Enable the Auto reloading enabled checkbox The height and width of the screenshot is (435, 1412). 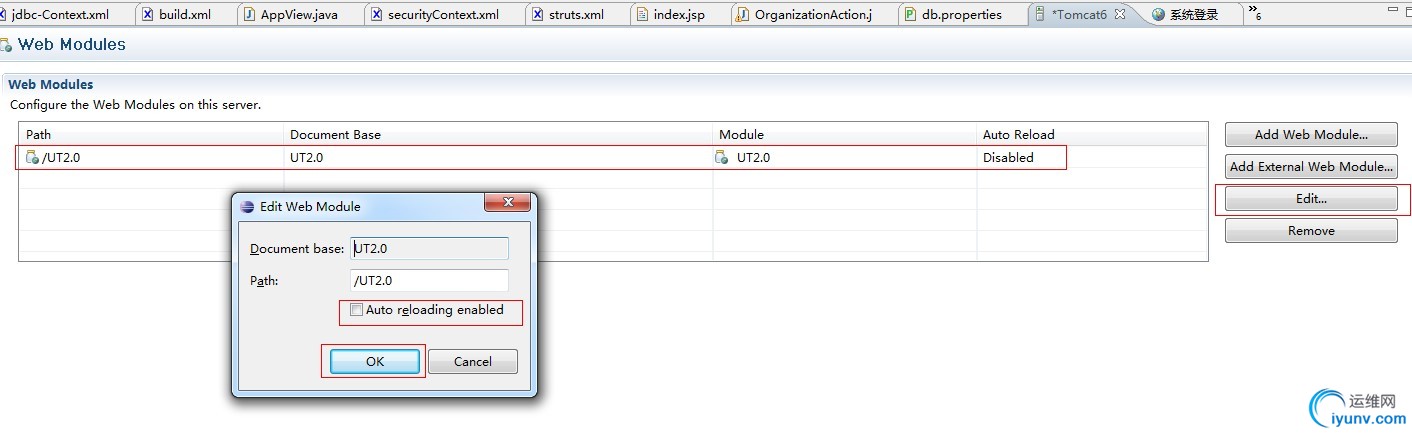356,310
